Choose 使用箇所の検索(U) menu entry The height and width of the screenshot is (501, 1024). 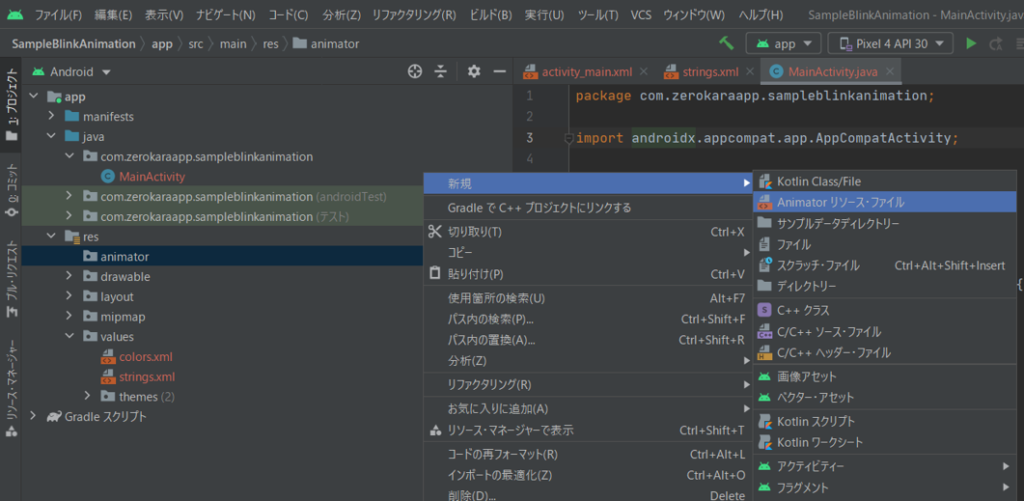(x=588, y=299)
